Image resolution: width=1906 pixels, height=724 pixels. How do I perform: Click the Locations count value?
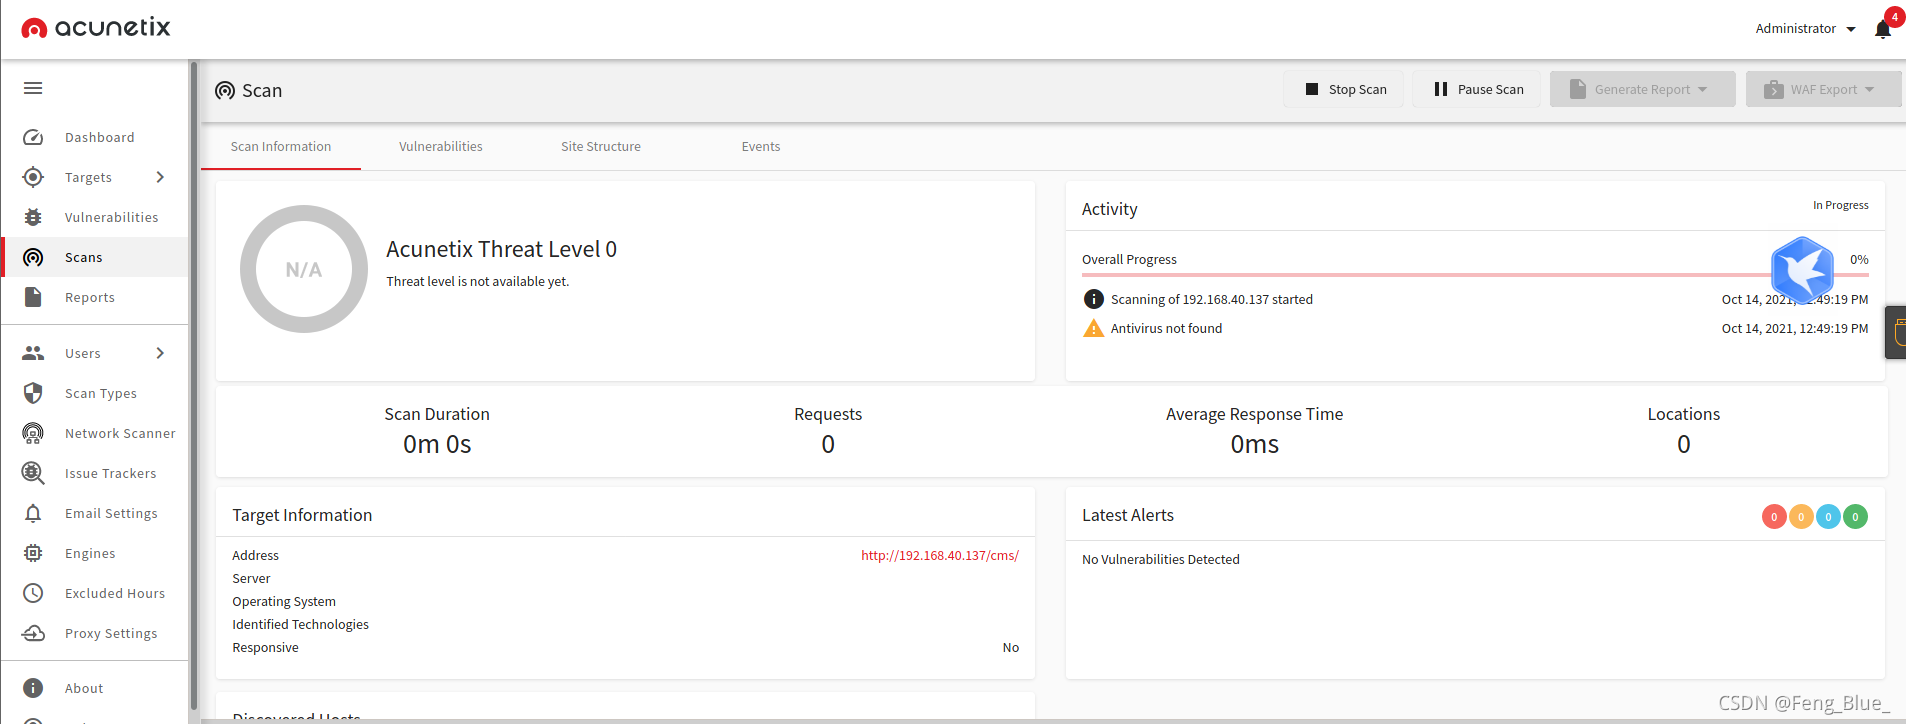tap(1684, 444)
